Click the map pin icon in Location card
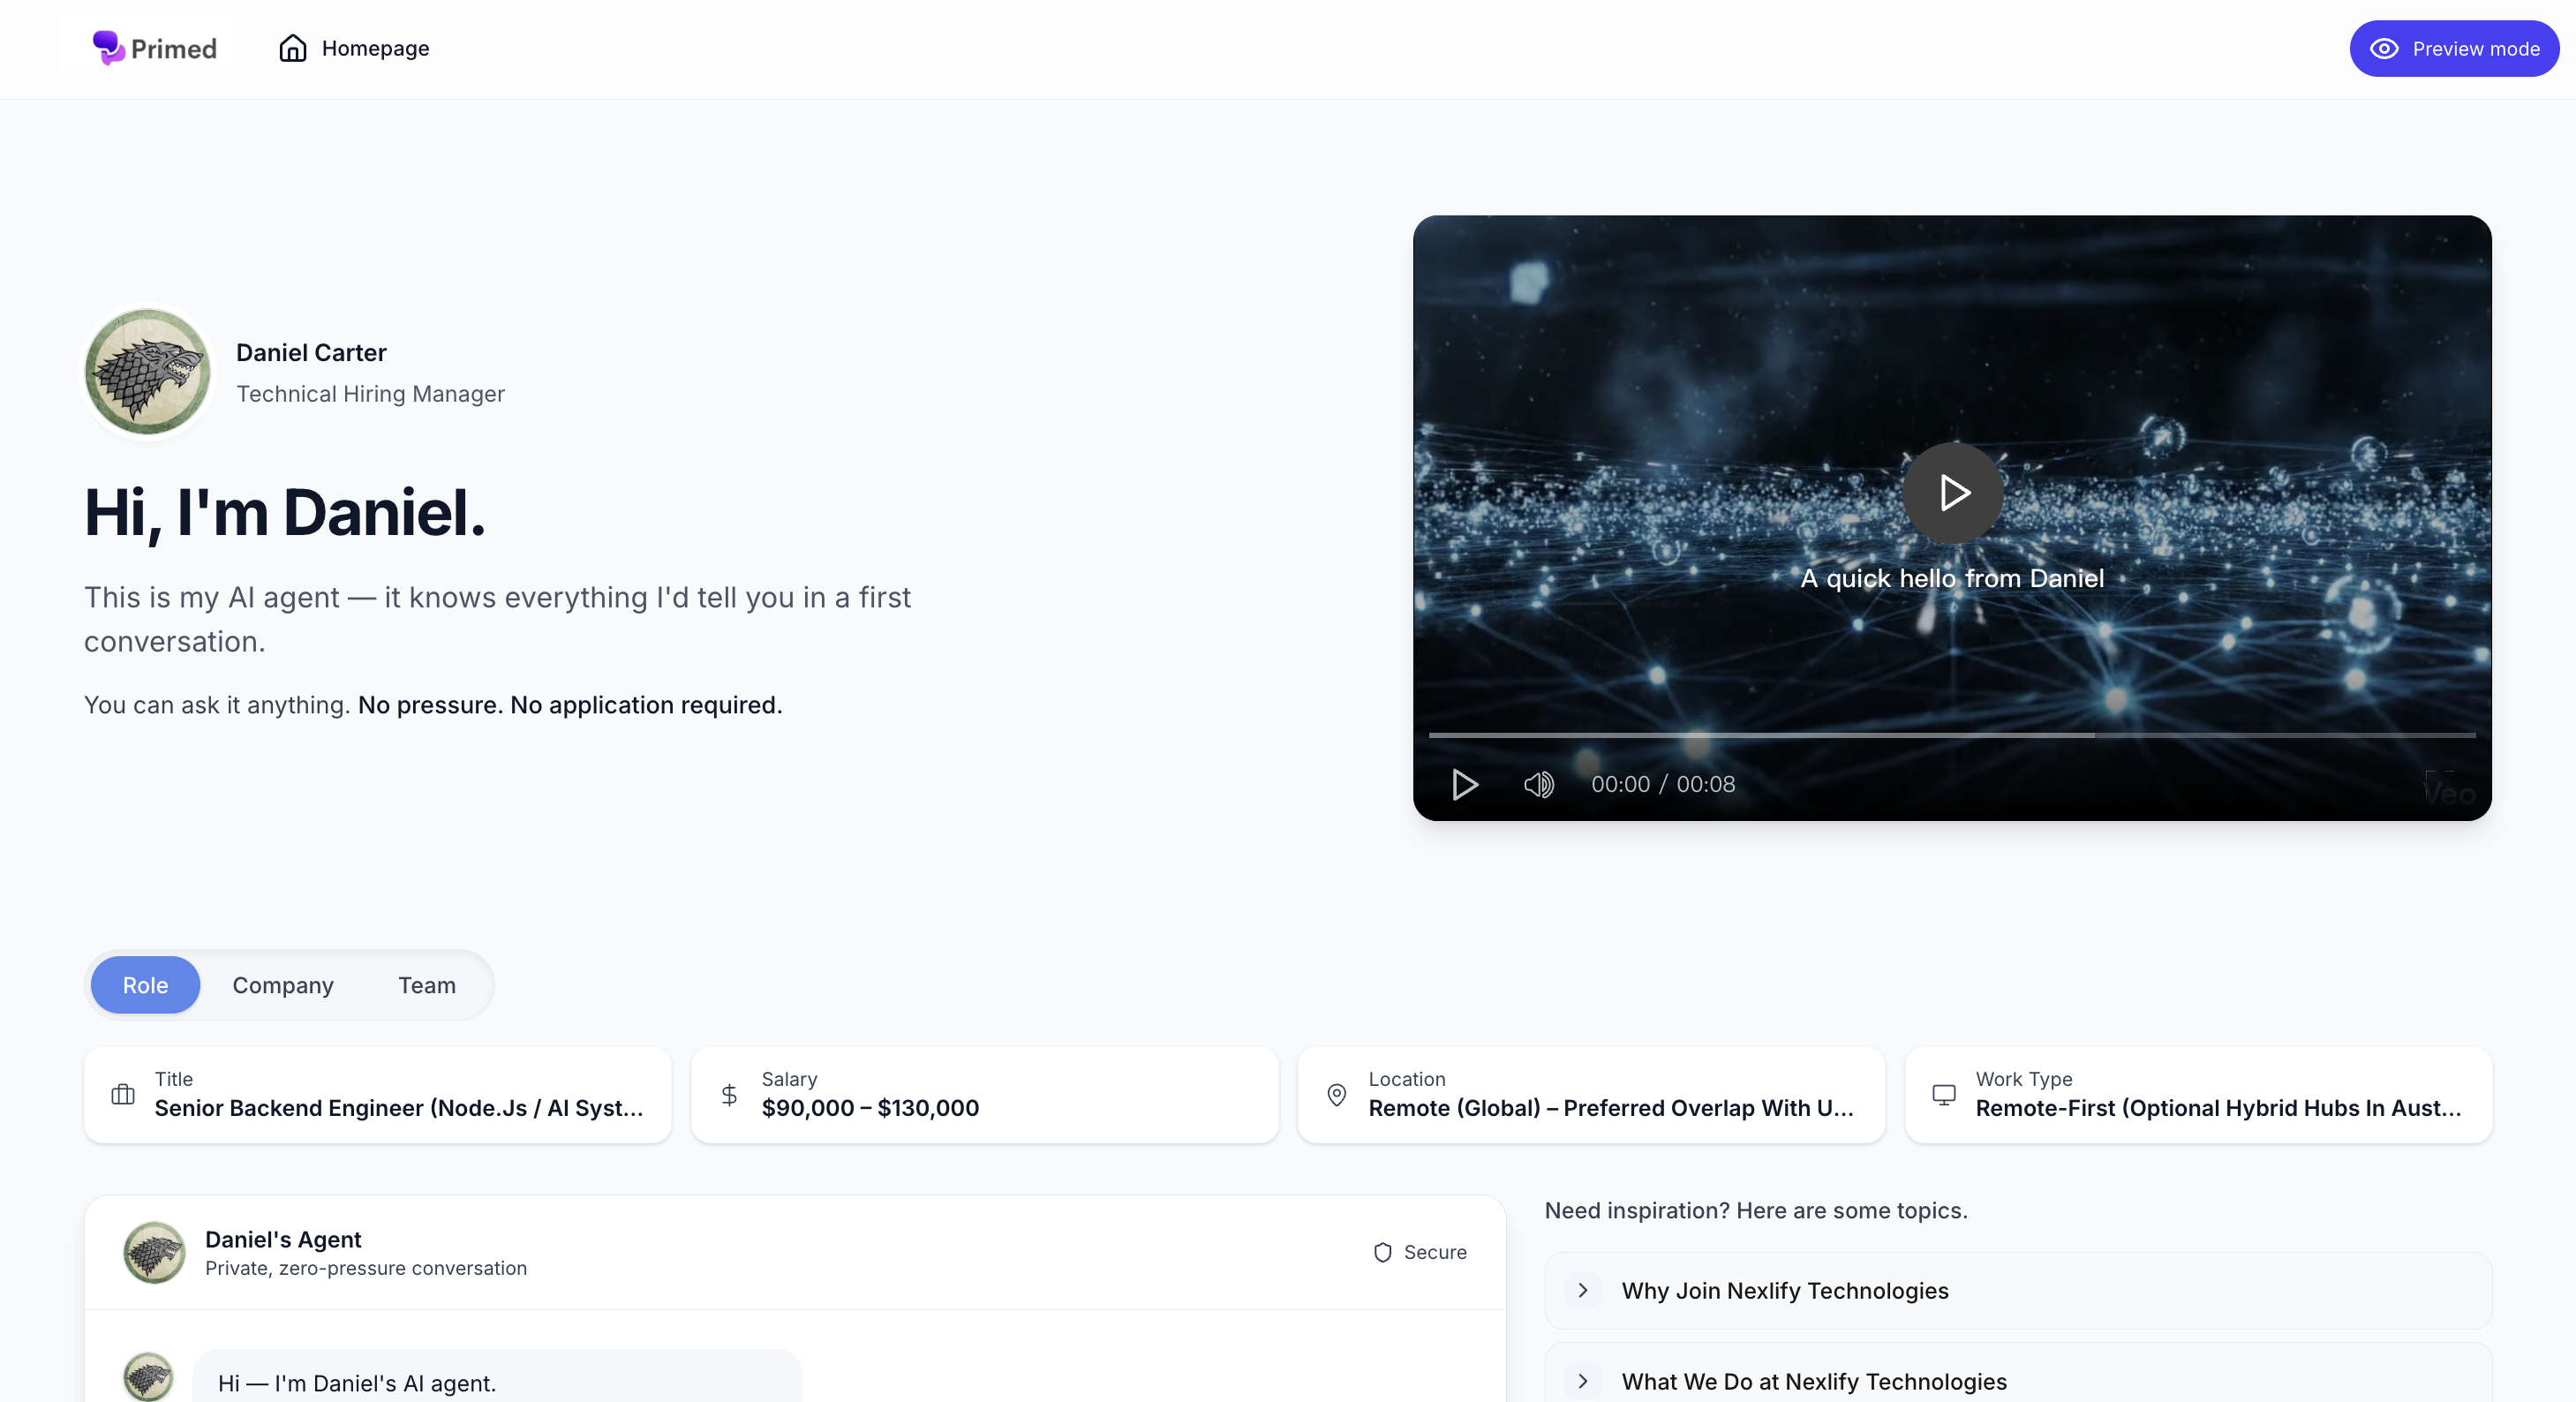The image size is (2576, 1402). coord(1337,1094)
